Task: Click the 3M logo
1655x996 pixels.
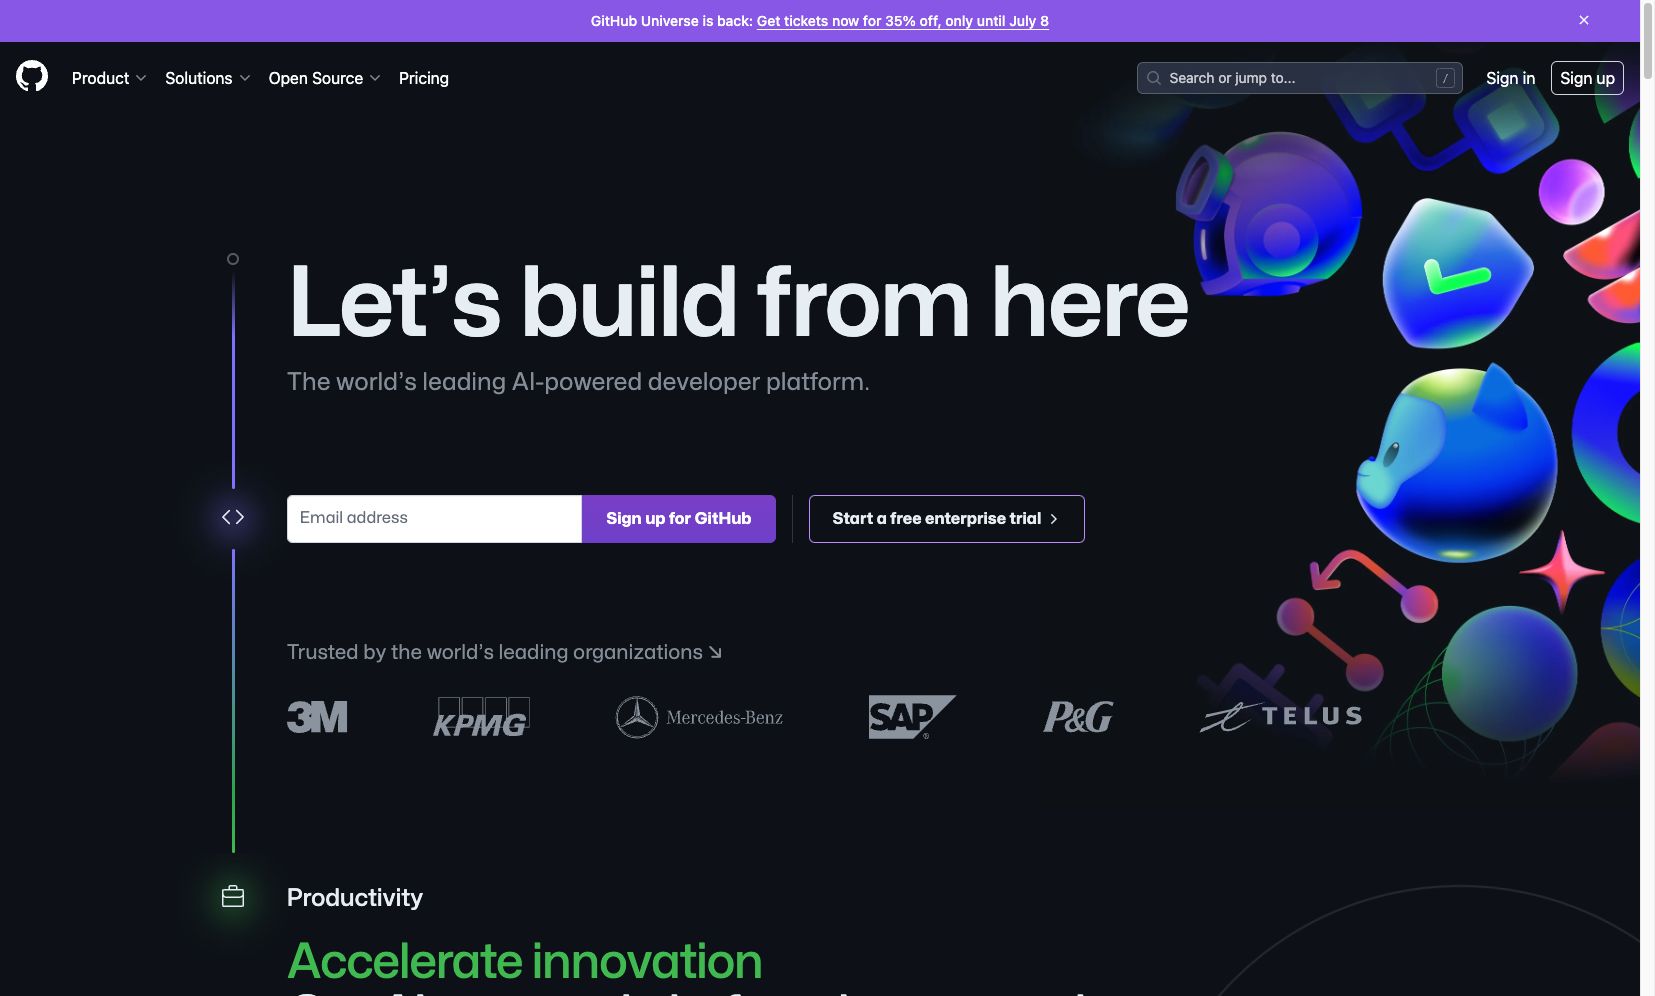Action: [317, 717]
